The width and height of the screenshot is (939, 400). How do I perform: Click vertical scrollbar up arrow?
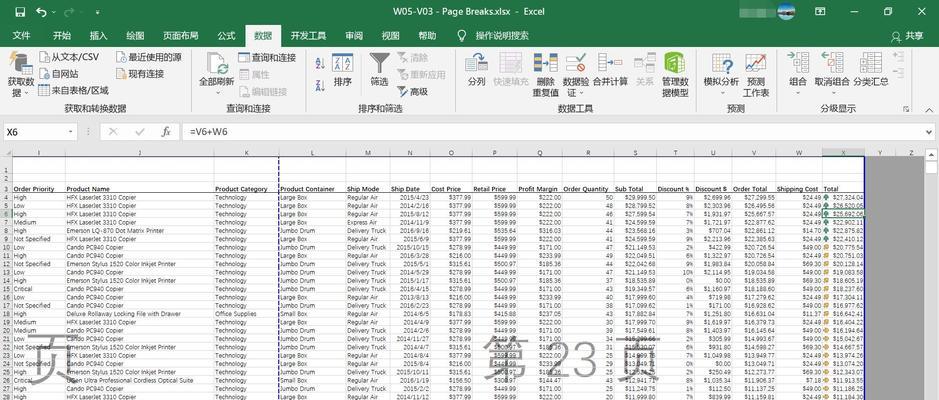931,155
